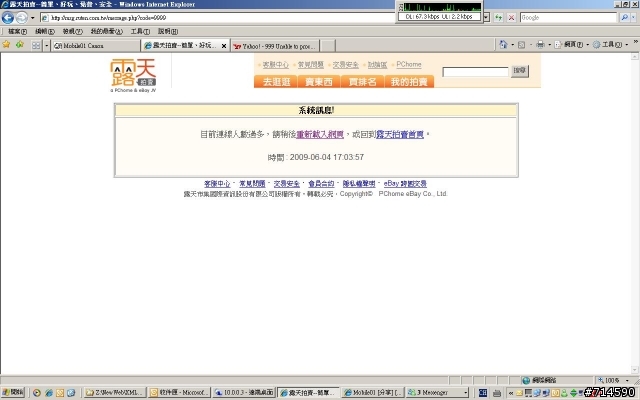This screenshot has height=400, width=640.
Task: Open 常見問題 link in top navigation
Action: pos(311,64)
